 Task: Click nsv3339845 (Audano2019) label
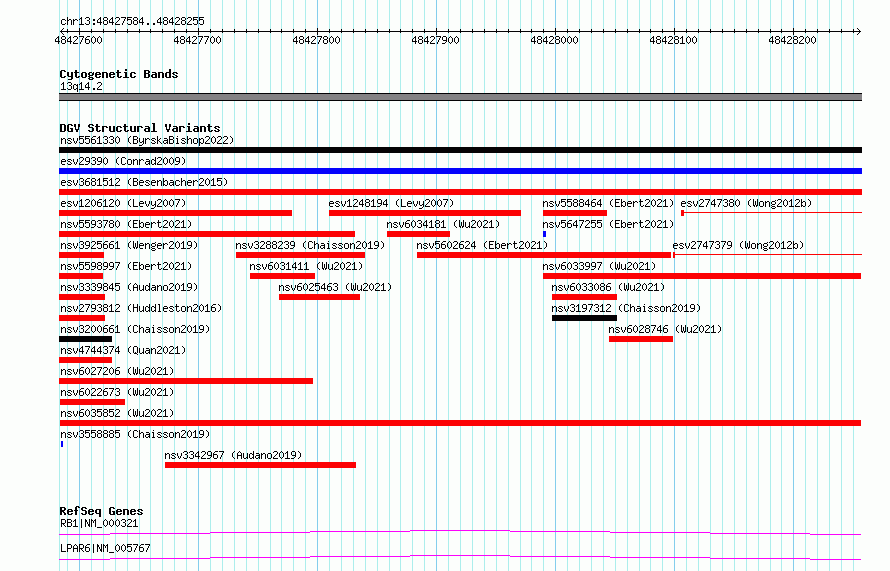[x=129, y=287]
